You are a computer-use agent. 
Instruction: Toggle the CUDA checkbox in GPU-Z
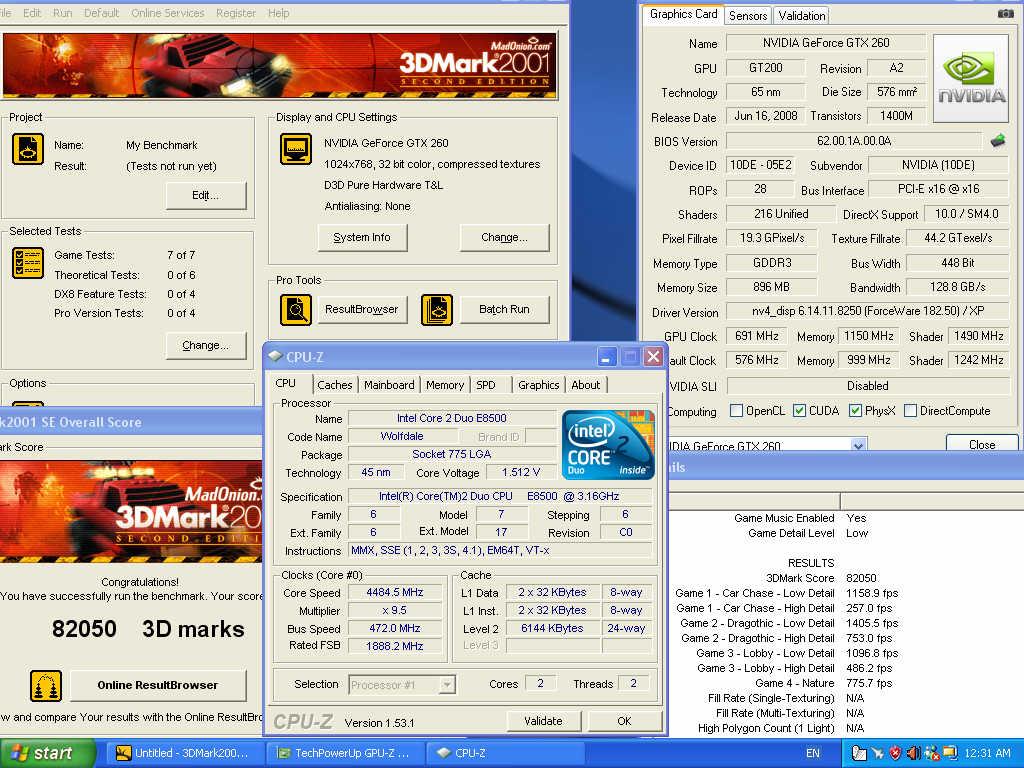[799, 411]
